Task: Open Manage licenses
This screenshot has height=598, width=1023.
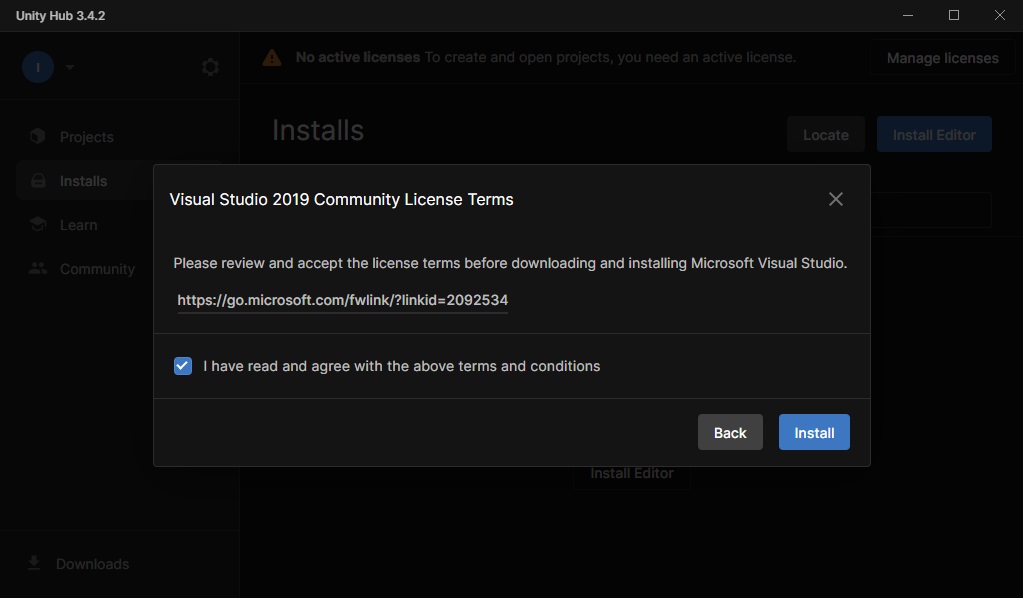Action: click(942, 58)
